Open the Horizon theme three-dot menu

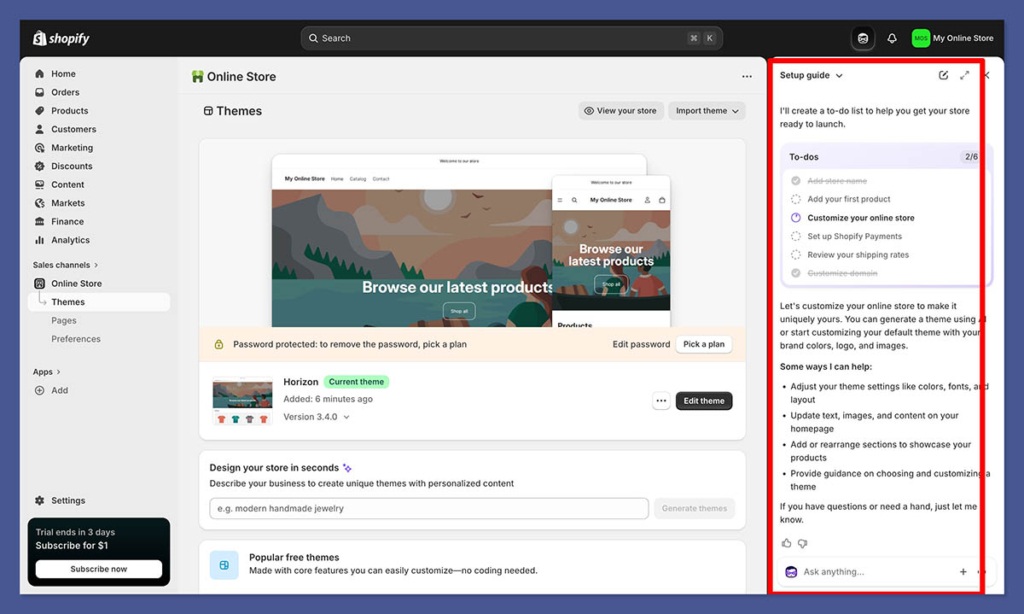(661, 401)
